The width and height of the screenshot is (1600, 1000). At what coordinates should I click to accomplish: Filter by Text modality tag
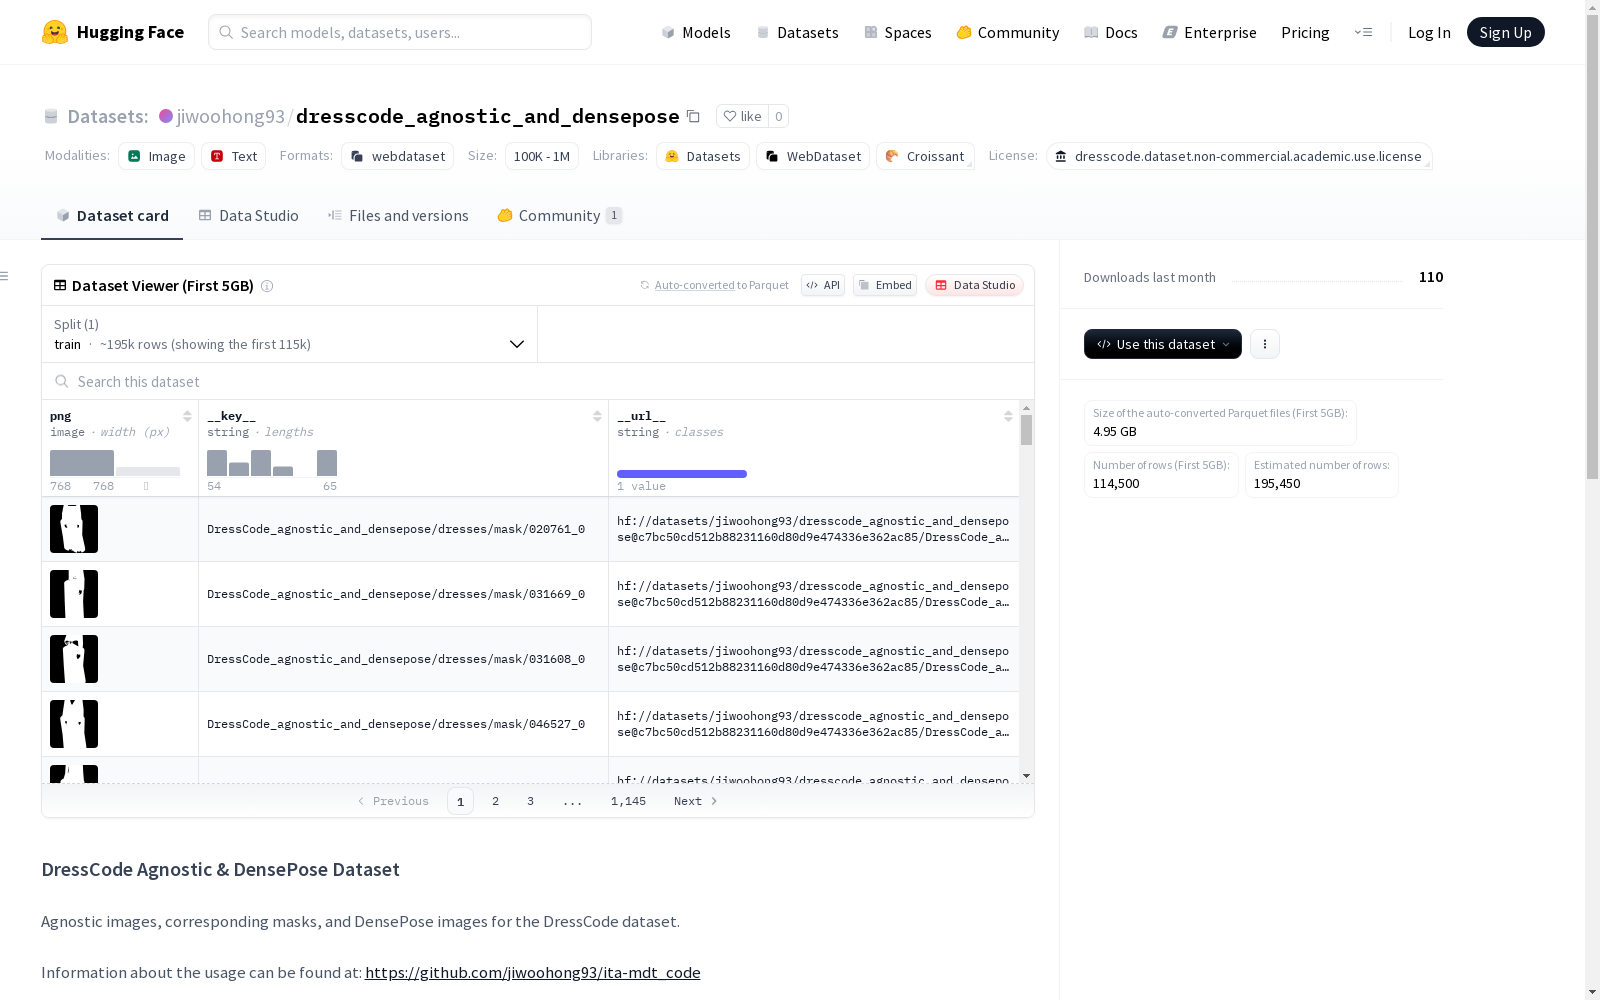(x=234, y=156)
